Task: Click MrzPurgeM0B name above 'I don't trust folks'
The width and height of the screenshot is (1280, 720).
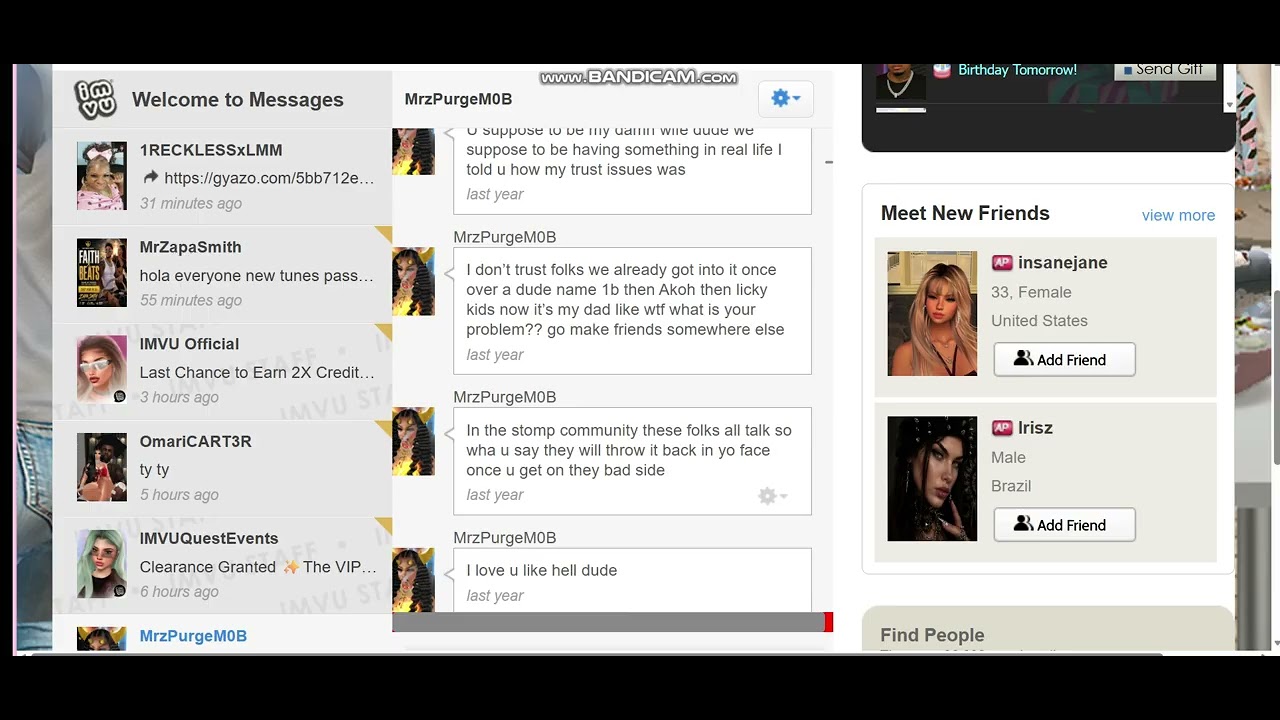Action: coord(505,237)
